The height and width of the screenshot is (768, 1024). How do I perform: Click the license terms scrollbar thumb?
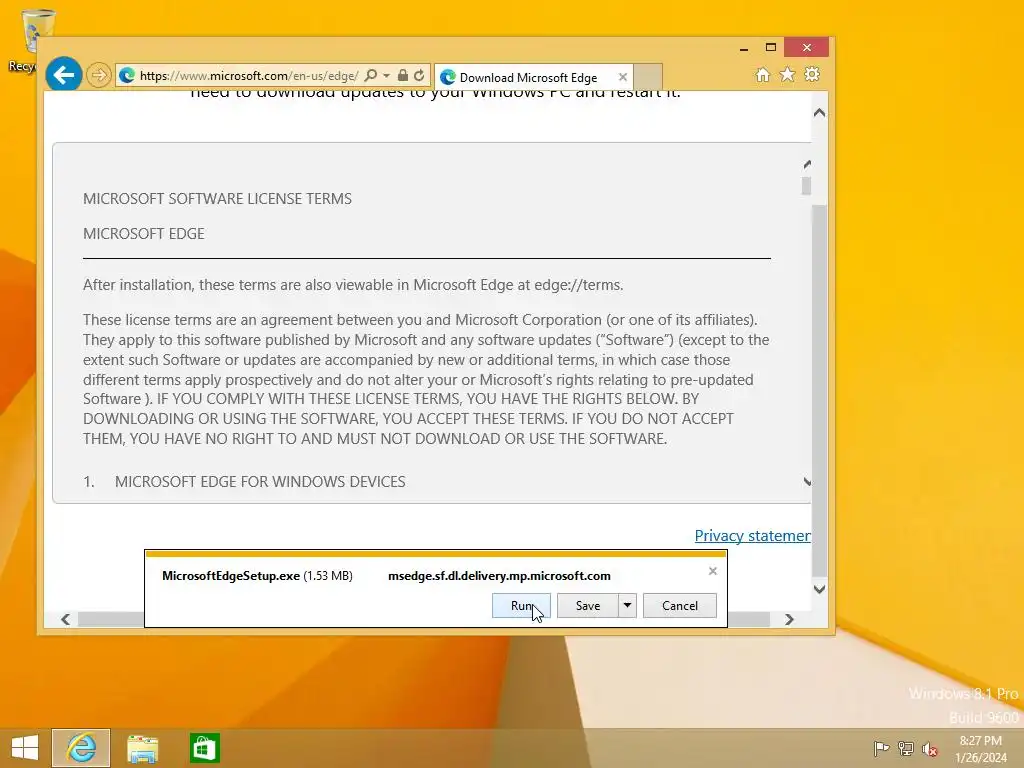click(807, 185)
